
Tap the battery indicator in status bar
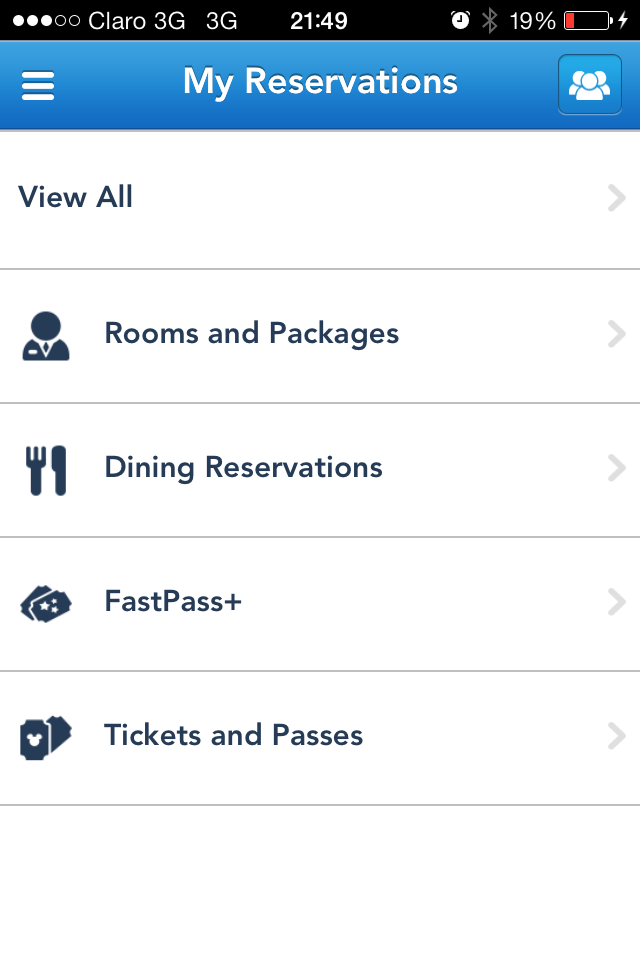click(588, 20)
